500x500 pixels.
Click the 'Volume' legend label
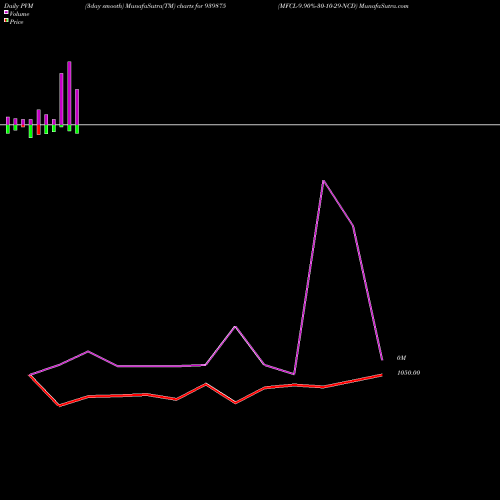[19, 14]
